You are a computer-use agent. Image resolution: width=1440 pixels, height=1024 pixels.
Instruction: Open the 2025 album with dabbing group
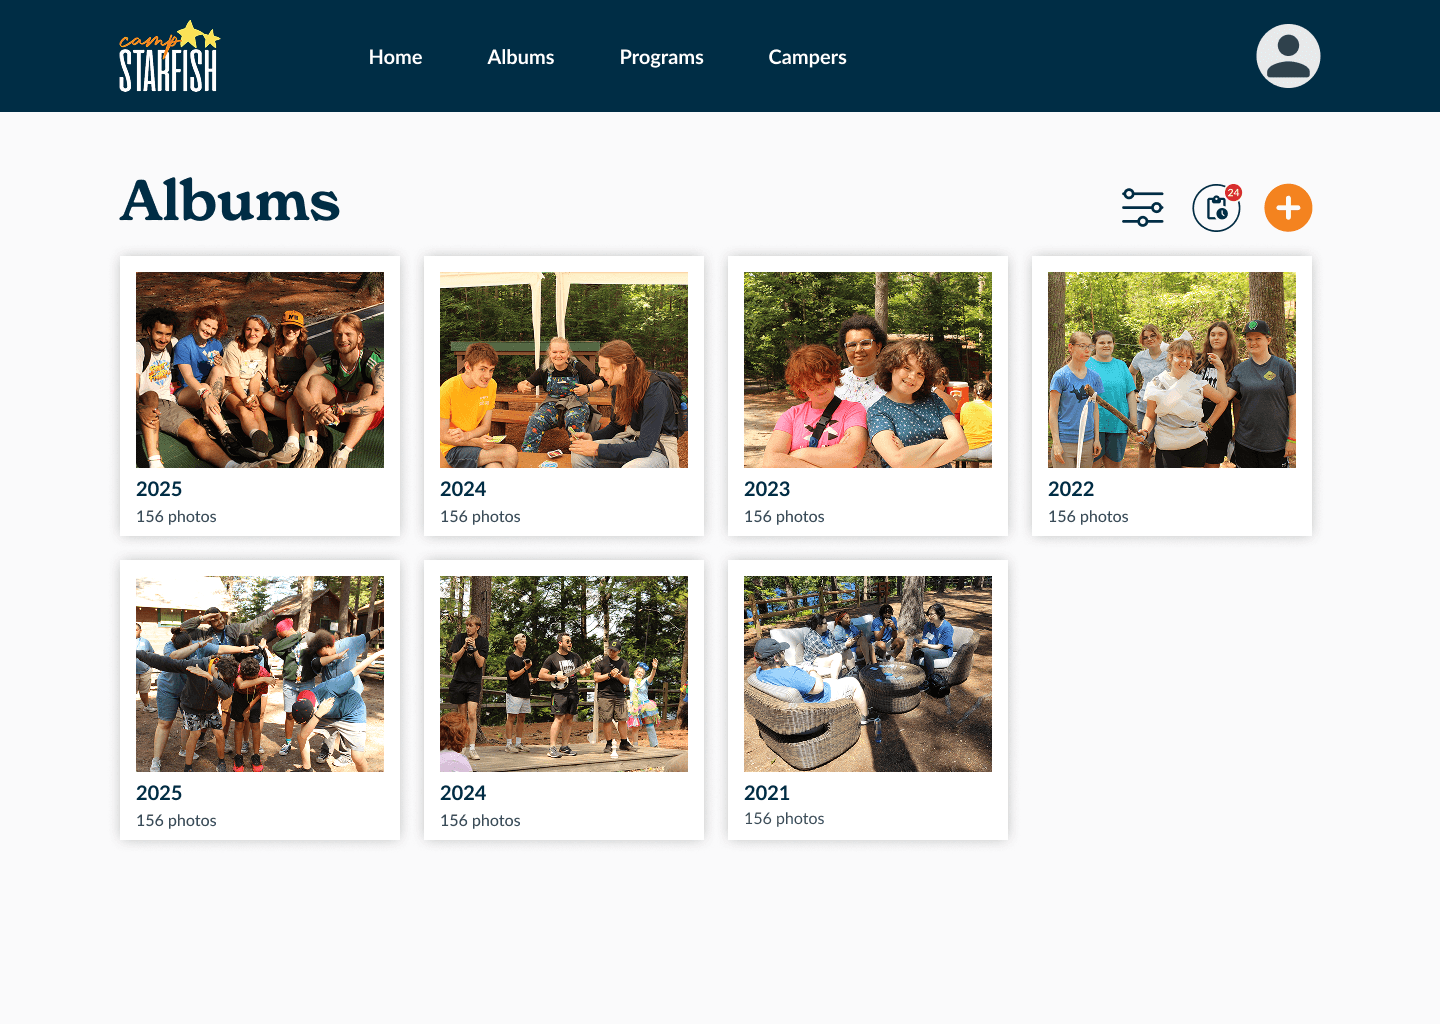(x=260, y=674)
